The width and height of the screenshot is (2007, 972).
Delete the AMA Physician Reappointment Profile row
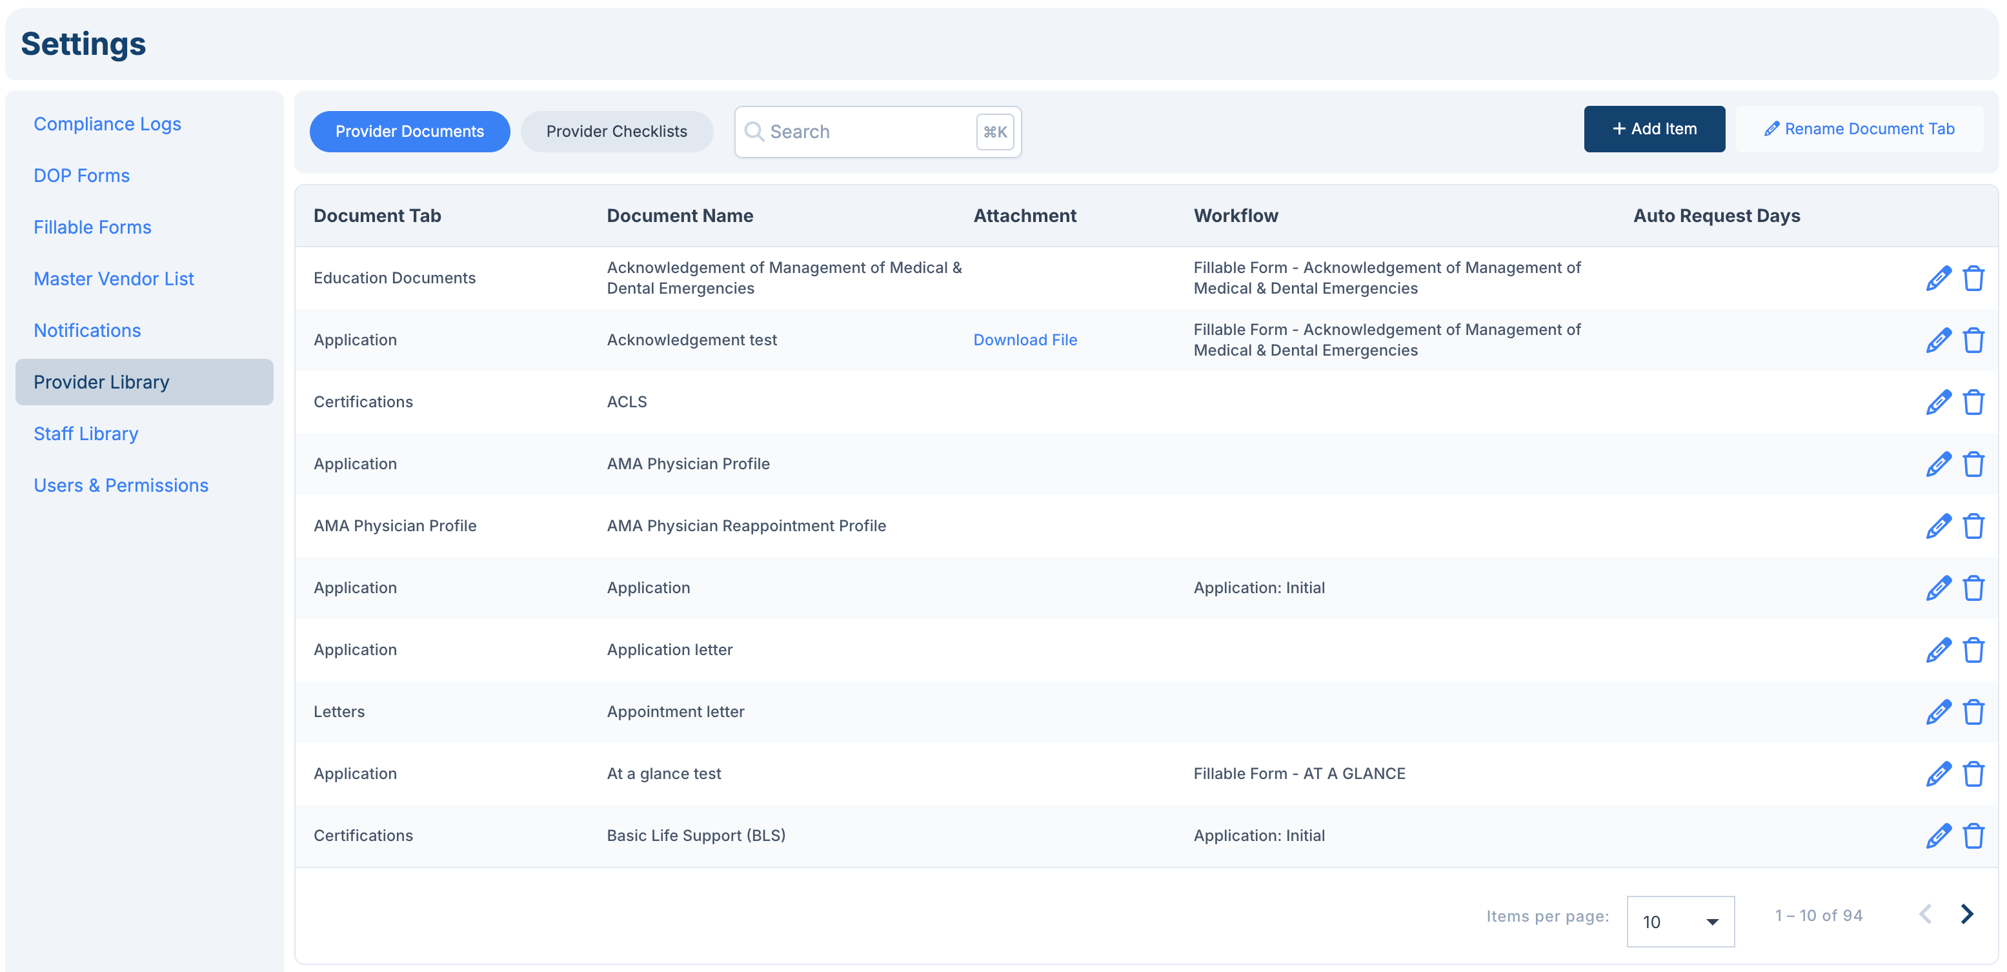coord(1973,526)
